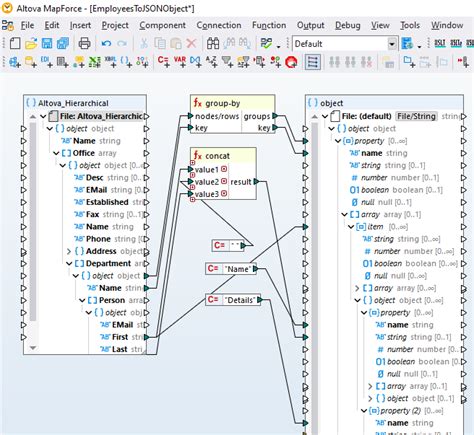The height and width of the screenshot is (435, 474).
Task: Open the Default configuration dropdown
Action: coord(392,44)
